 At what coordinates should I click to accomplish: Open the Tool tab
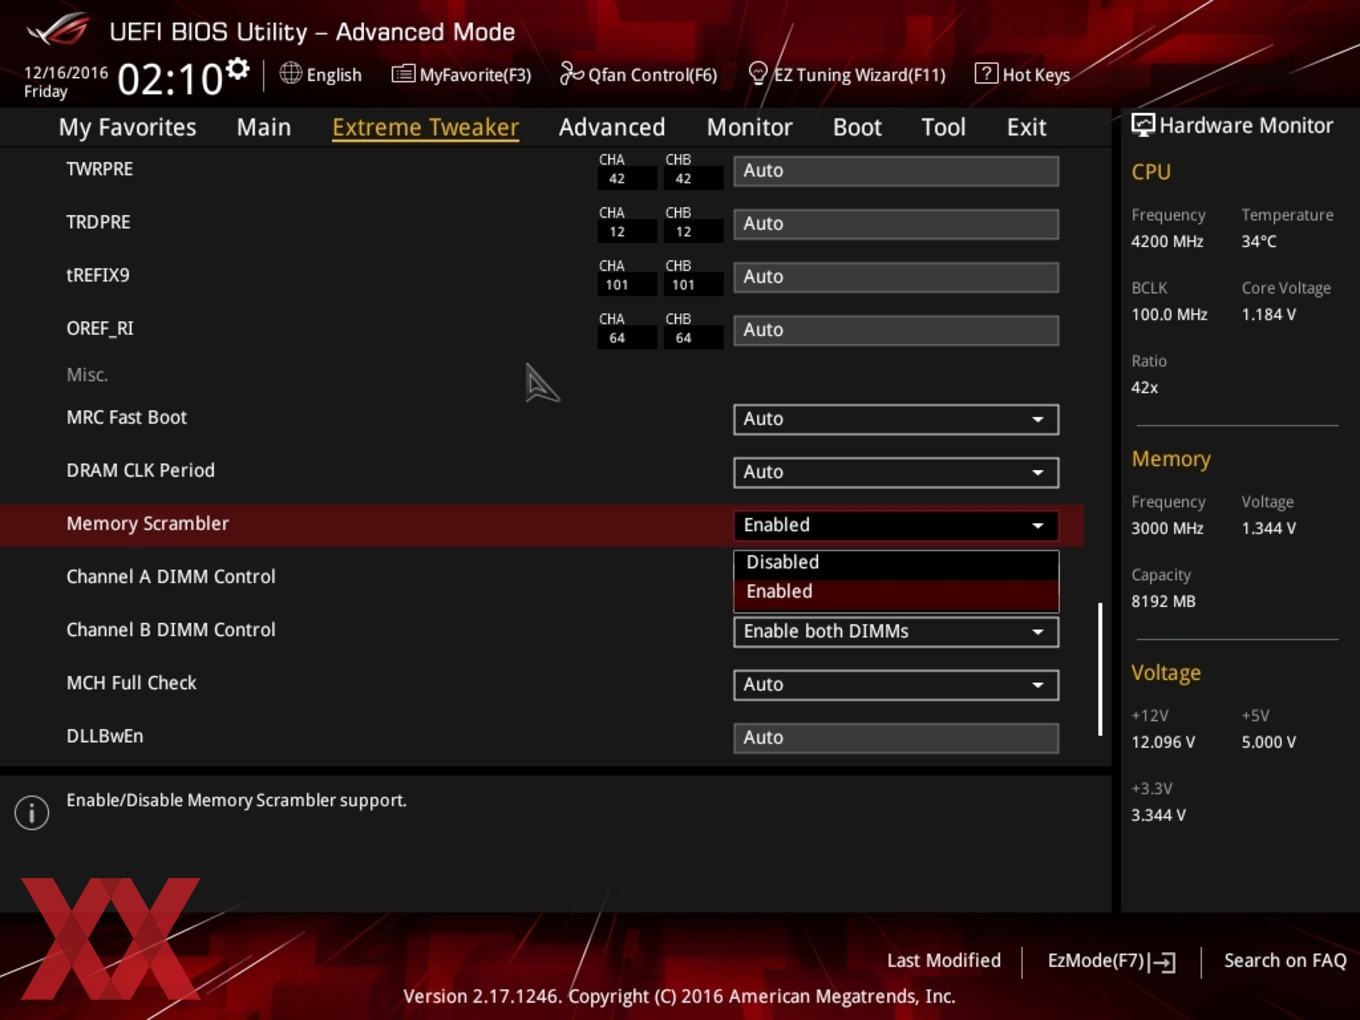click(943, 127)
